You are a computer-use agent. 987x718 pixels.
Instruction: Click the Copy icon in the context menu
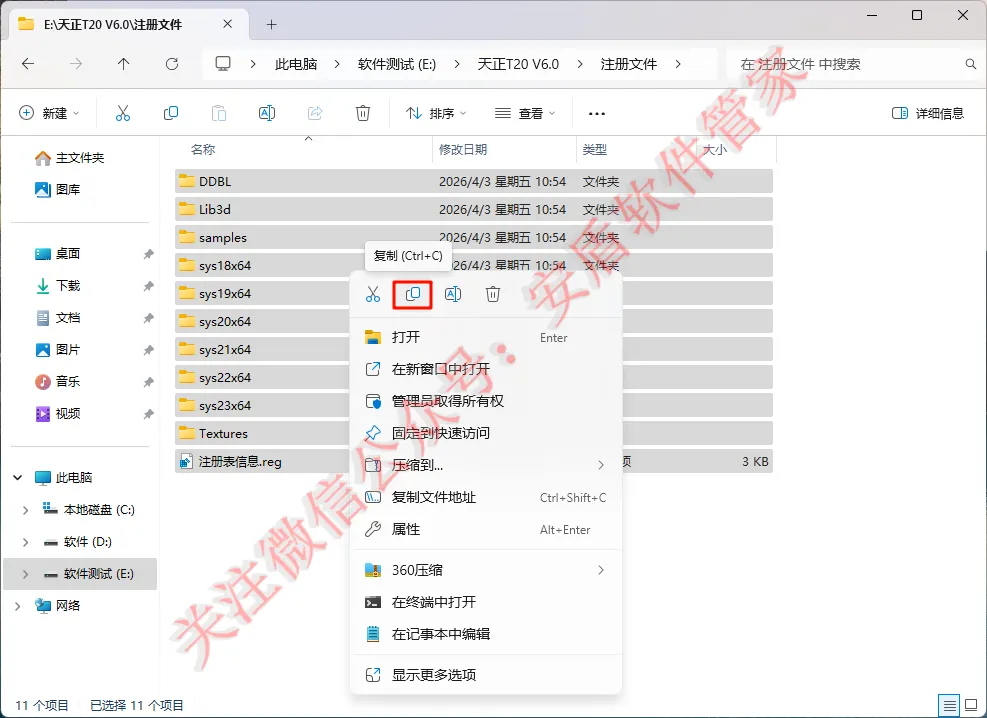click(x=413, y=294)
